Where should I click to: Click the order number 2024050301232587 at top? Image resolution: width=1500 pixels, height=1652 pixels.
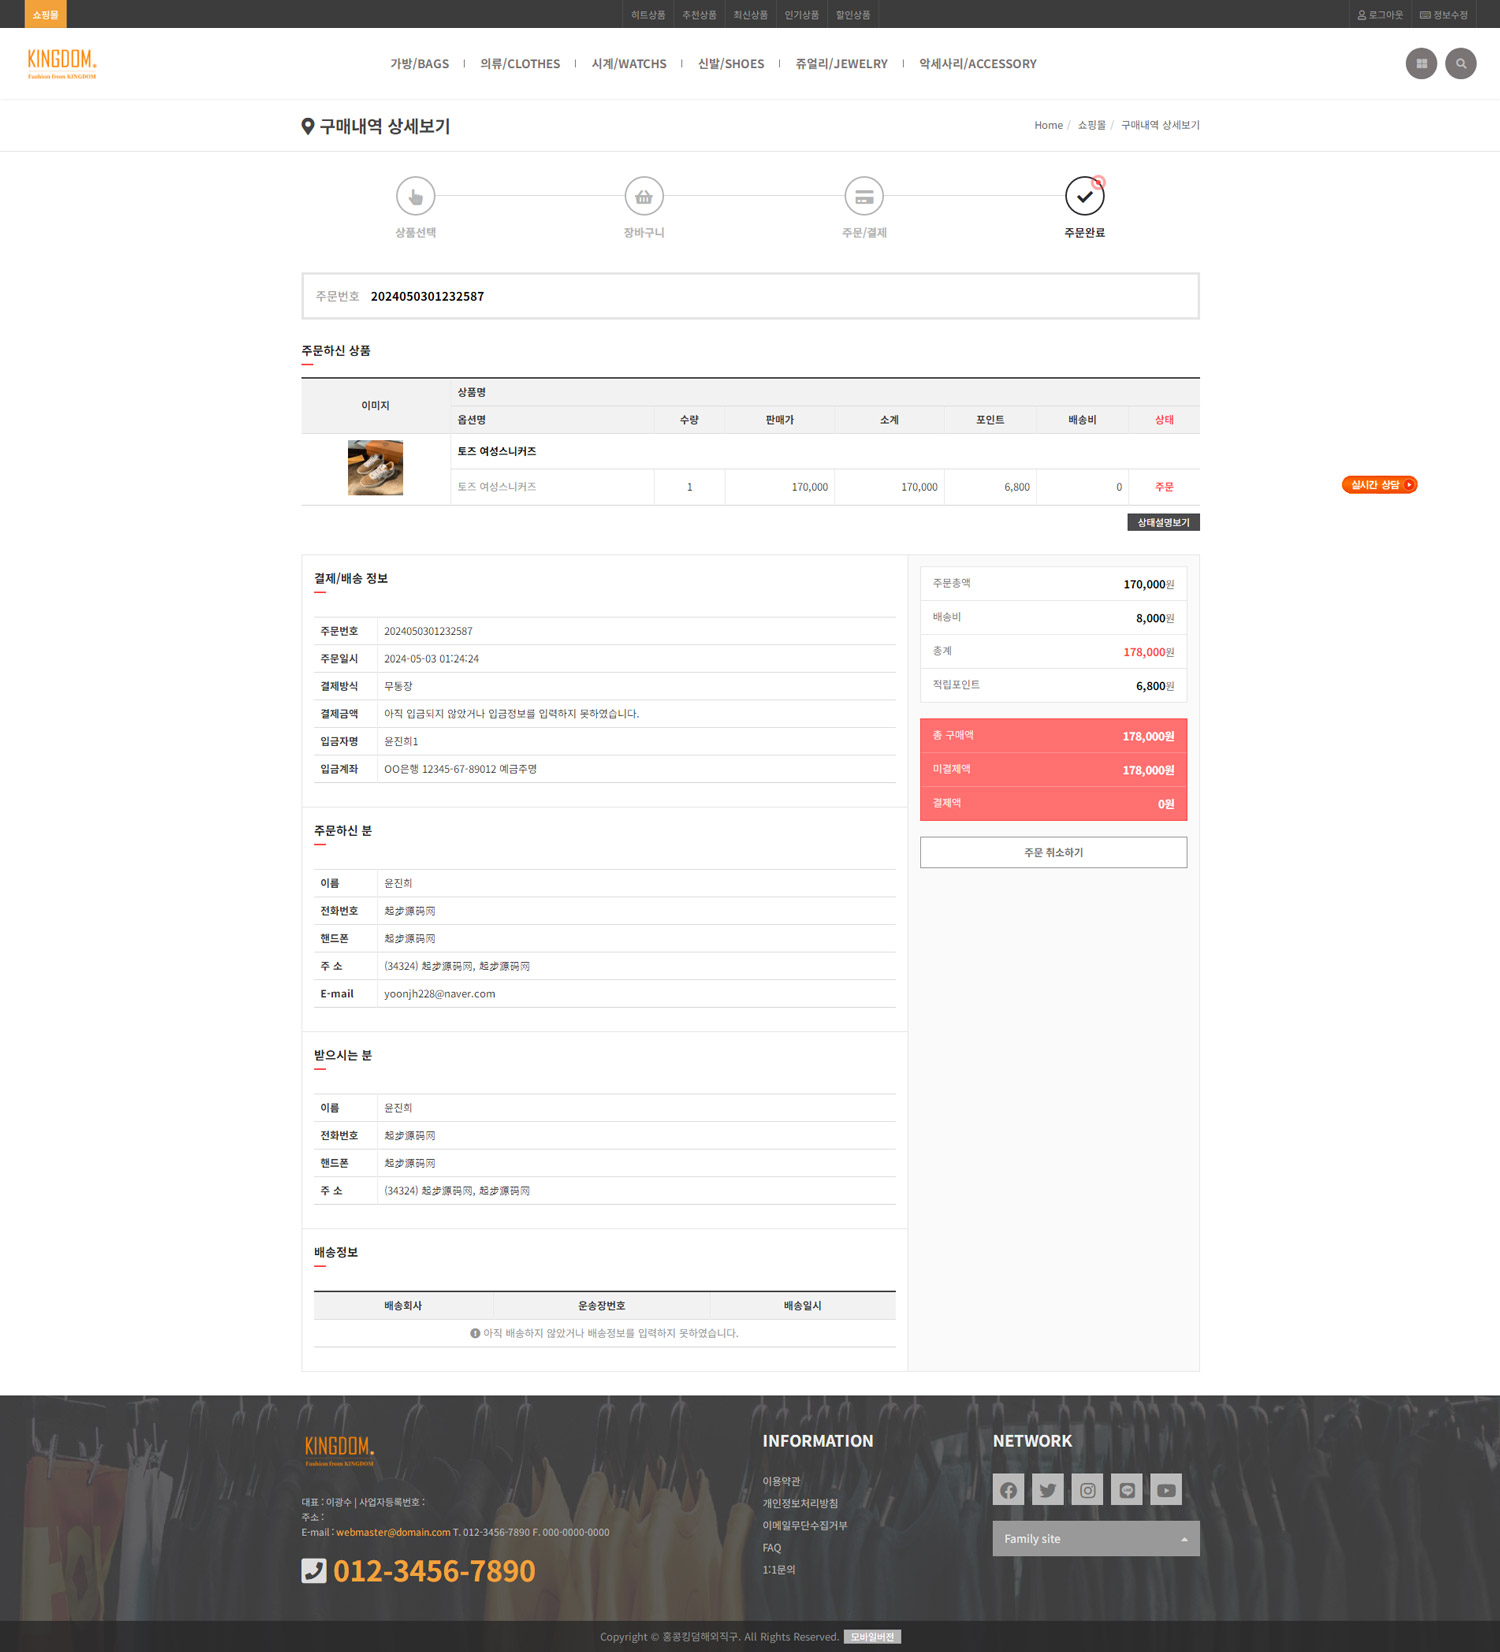[x=427, y=297]
